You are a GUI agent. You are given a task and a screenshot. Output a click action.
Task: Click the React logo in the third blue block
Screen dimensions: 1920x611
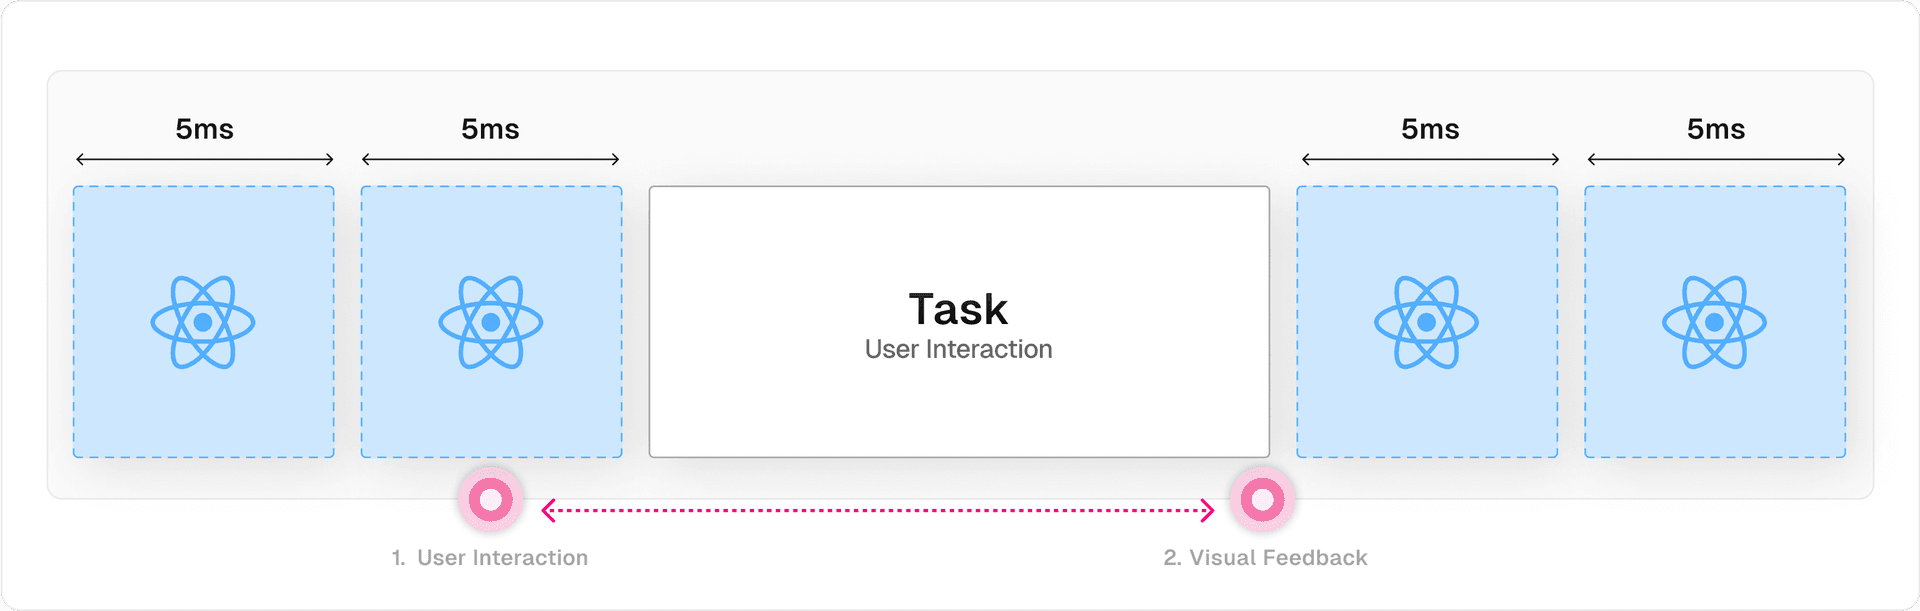click(1427, 322)
